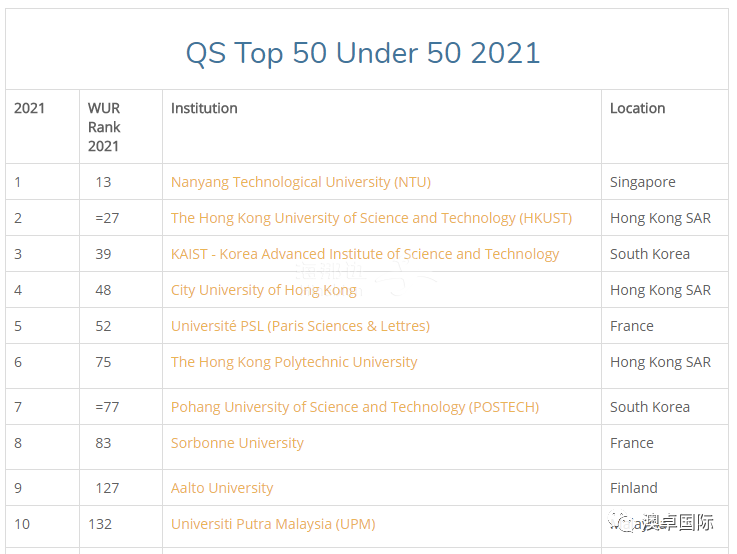Click rank number 4 in City University row

click(18, 290)
